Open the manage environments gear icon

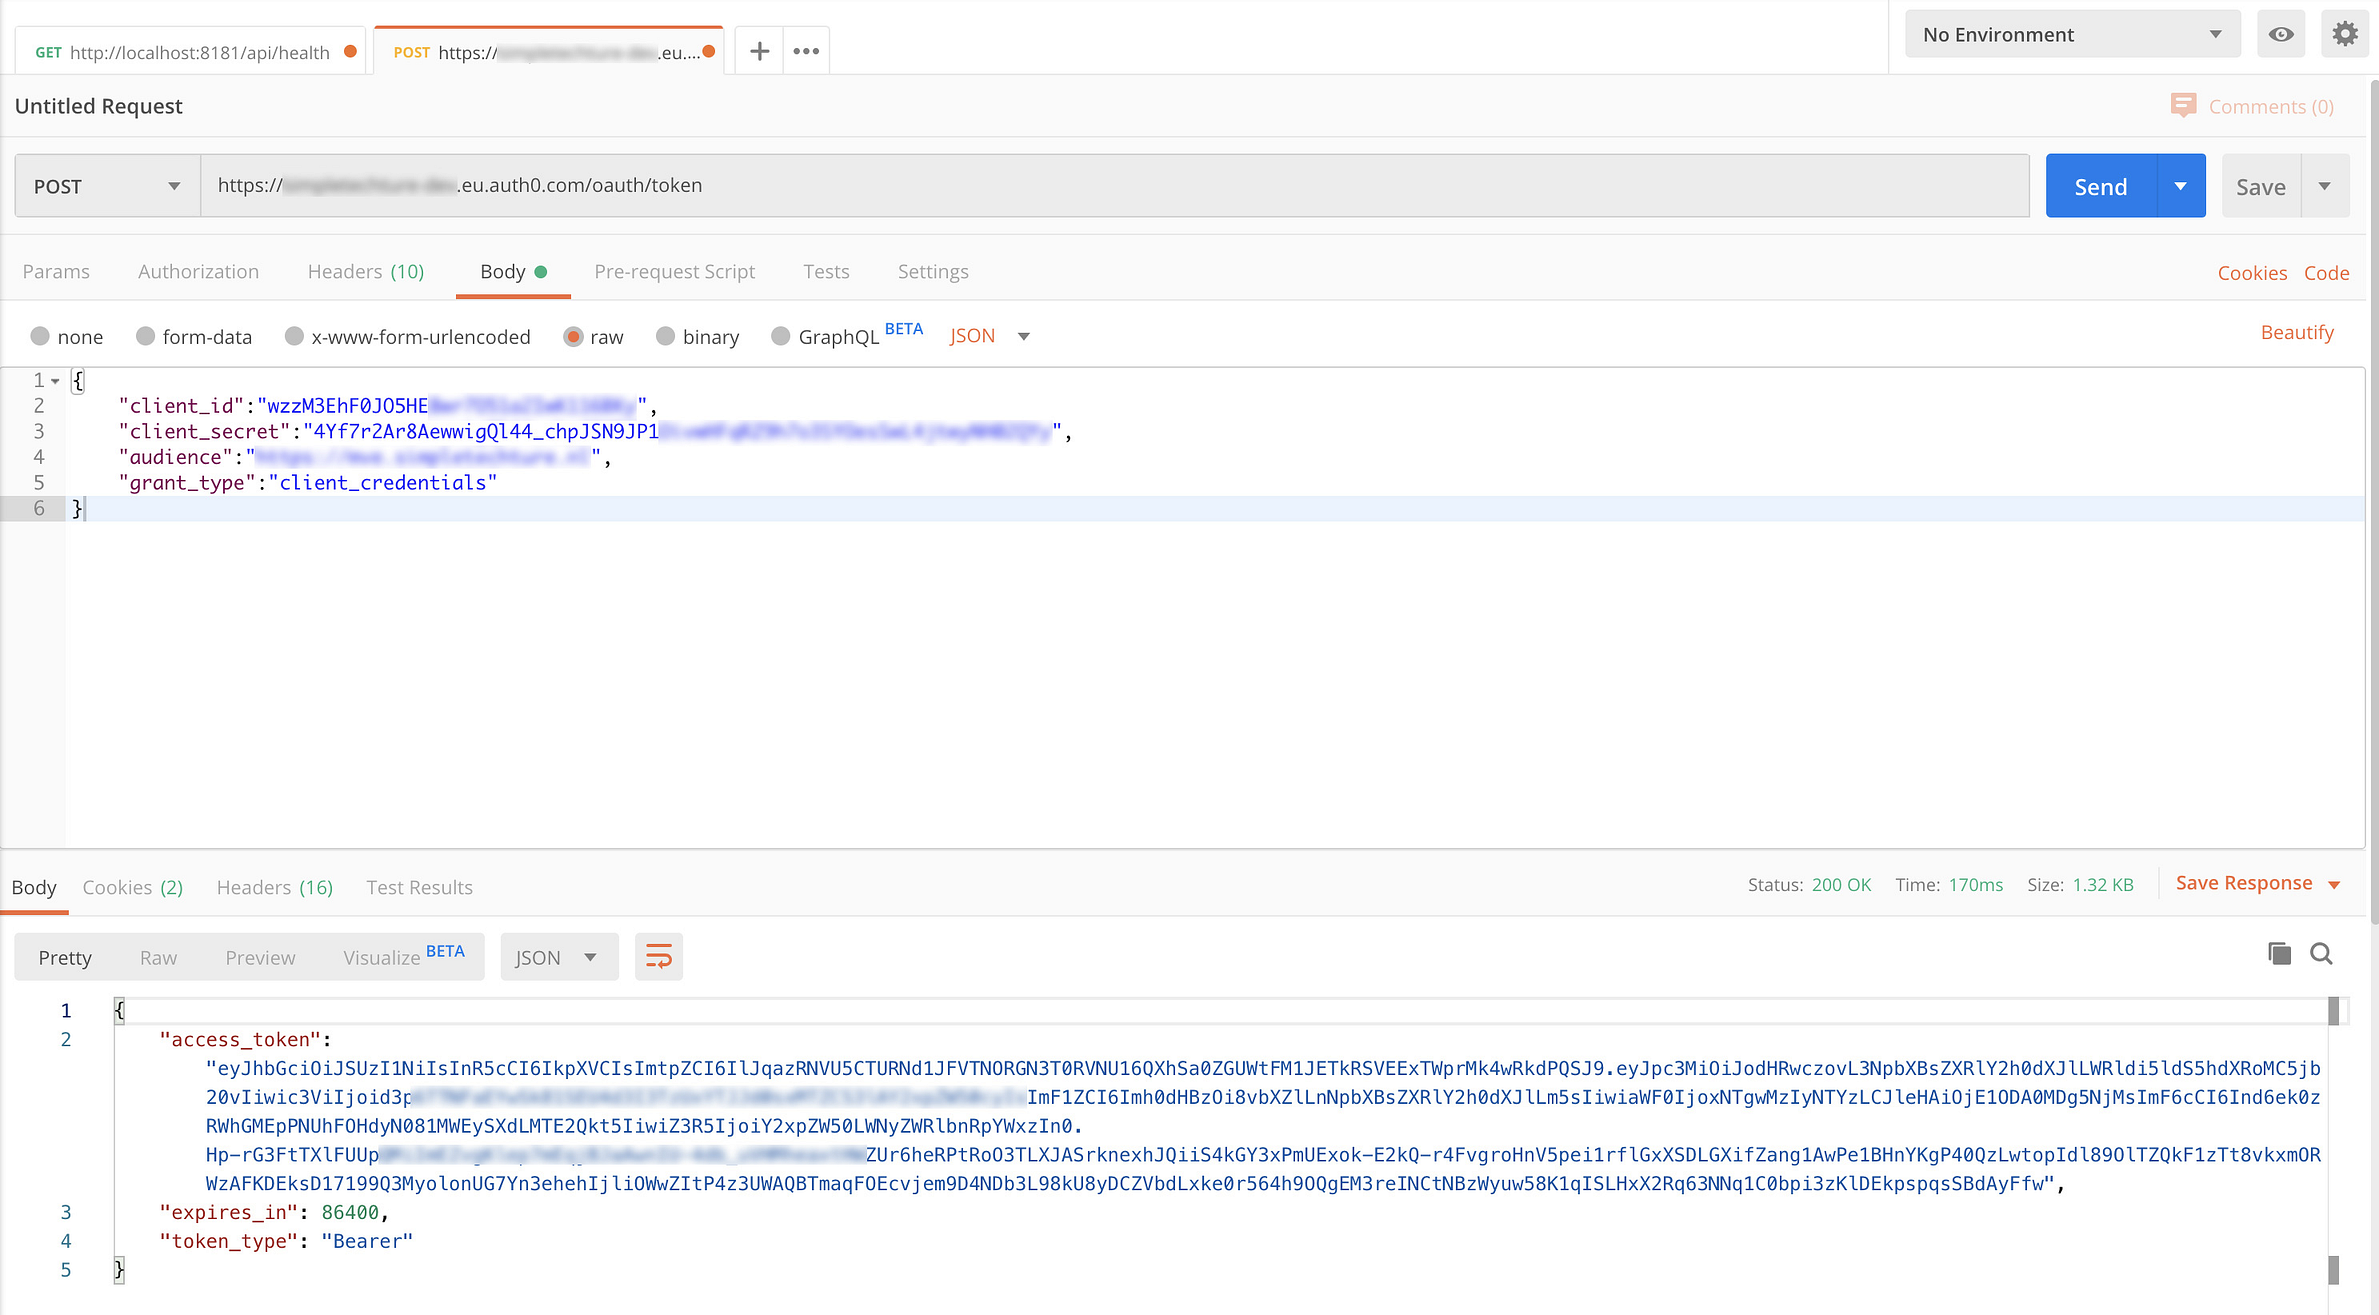2345,35
